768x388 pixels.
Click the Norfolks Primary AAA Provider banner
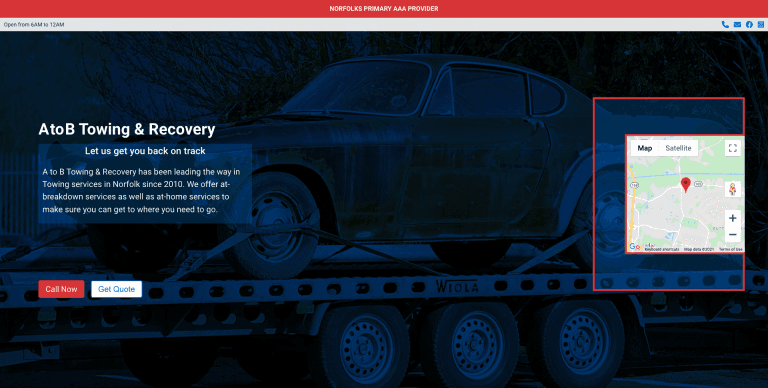(x=384, y=9)
